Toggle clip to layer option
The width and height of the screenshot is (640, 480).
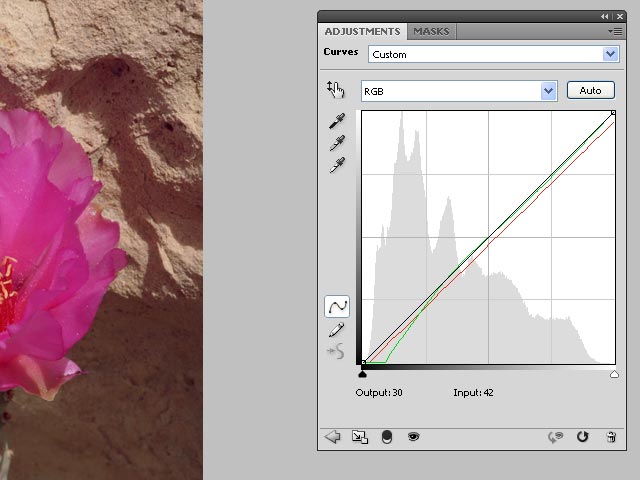coord(387,437)
